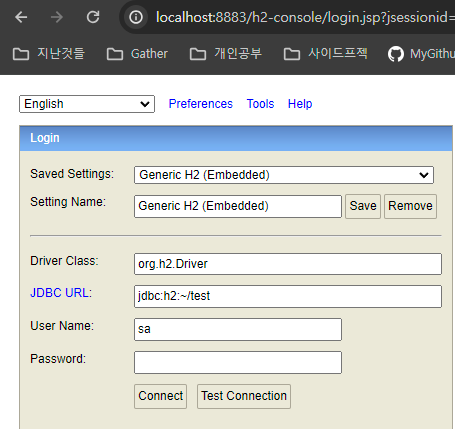This screenshot has width=455, height=429.
Task: Open the English language dropdown
Action: tap(87, 104)
